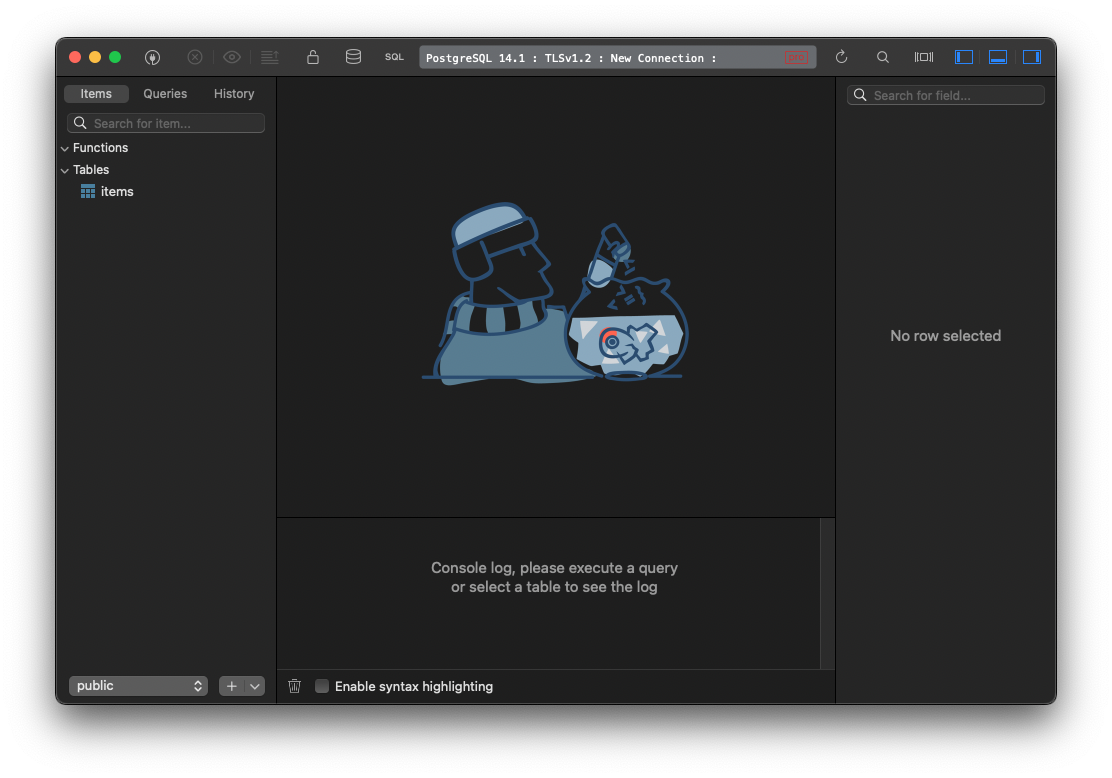Click the yellow minimize window button
1112x778 pixels.
(95, 57)
